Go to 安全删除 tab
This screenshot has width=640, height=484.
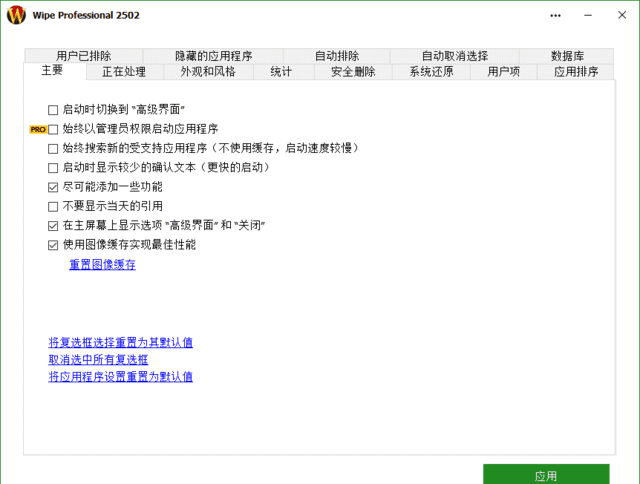(x=353, y=72)
